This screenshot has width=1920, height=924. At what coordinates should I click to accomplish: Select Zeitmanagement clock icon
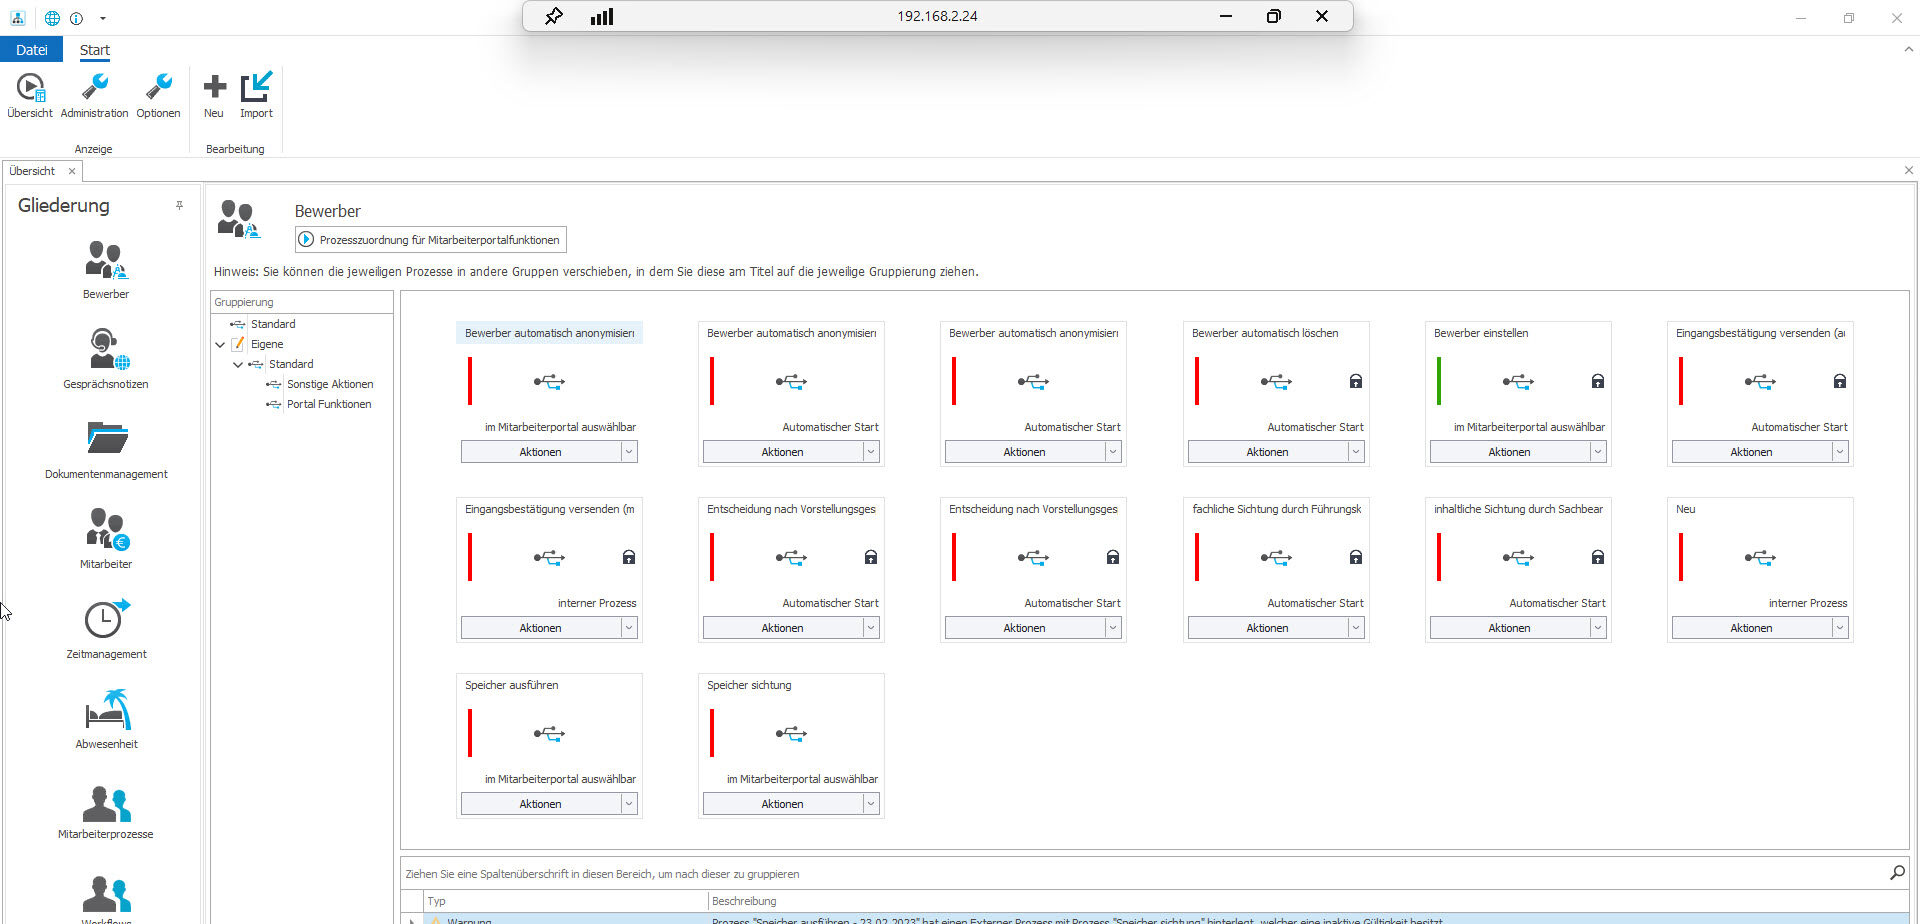(x=106, y=619)
